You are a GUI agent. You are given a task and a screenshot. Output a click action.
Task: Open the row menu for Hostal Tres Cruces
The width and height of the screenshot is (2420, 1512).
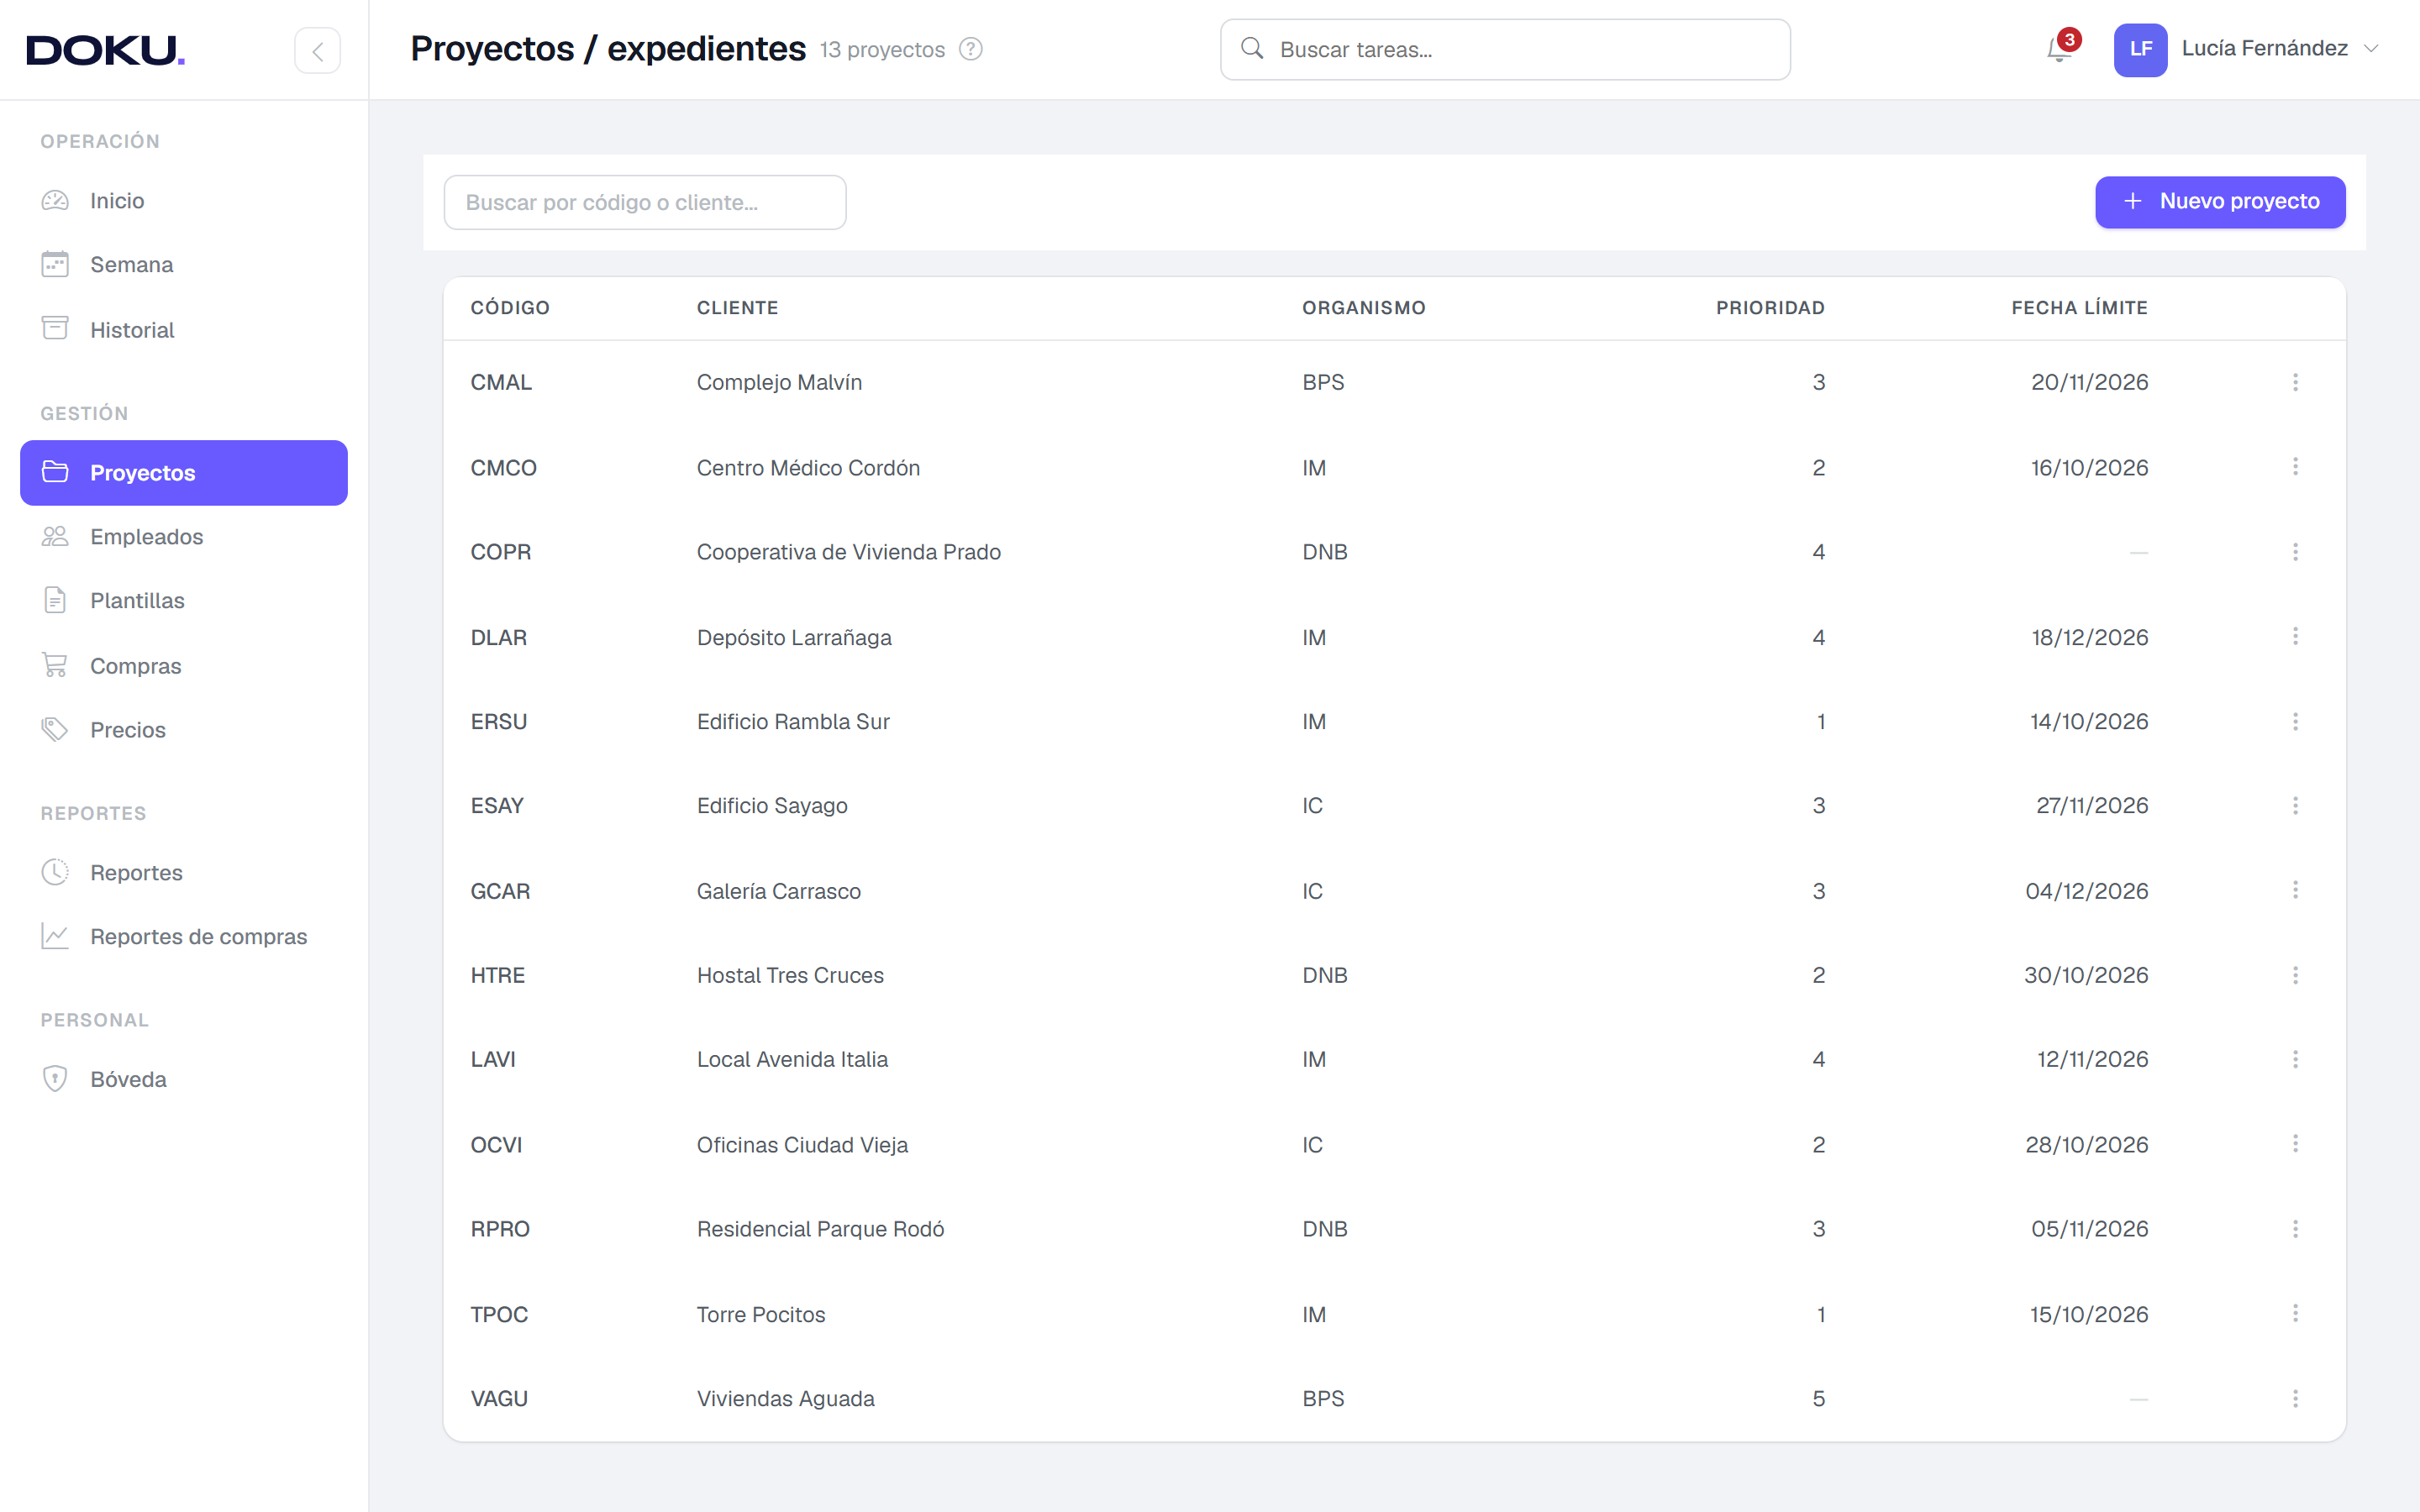pyautogui.click(x=2295, y=975)
